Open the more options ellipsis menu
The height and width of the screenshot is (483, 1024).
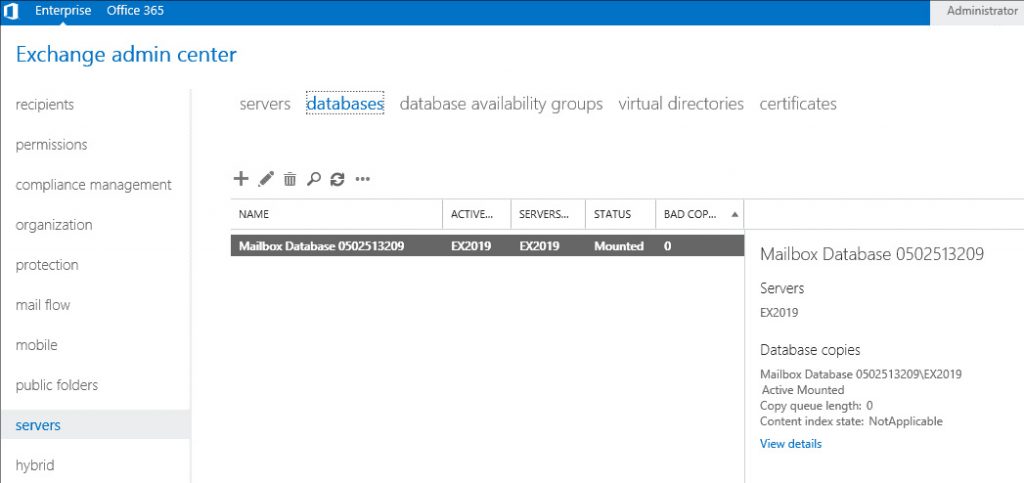362,180
